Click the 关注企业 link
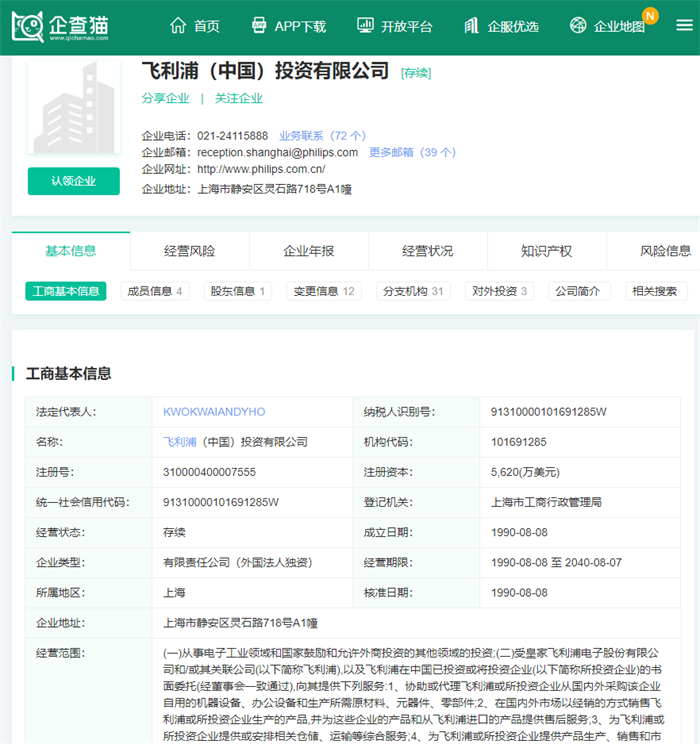Screen dimensions: 700x744 239,98
